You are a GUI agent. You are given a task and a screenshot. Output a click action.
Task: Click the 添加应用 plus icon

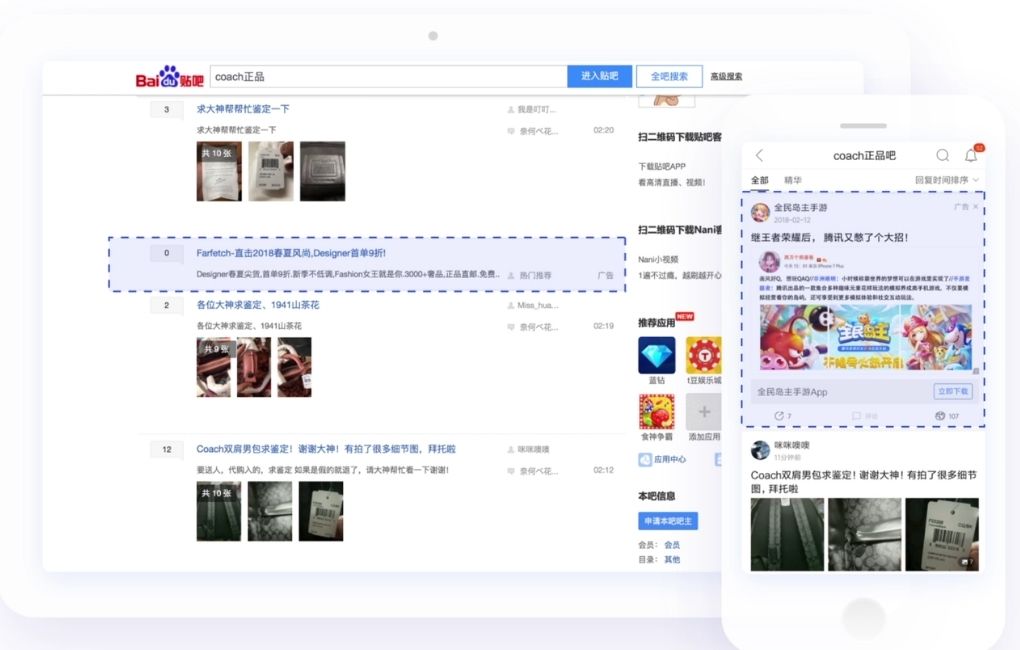click(x=705, y=411)
